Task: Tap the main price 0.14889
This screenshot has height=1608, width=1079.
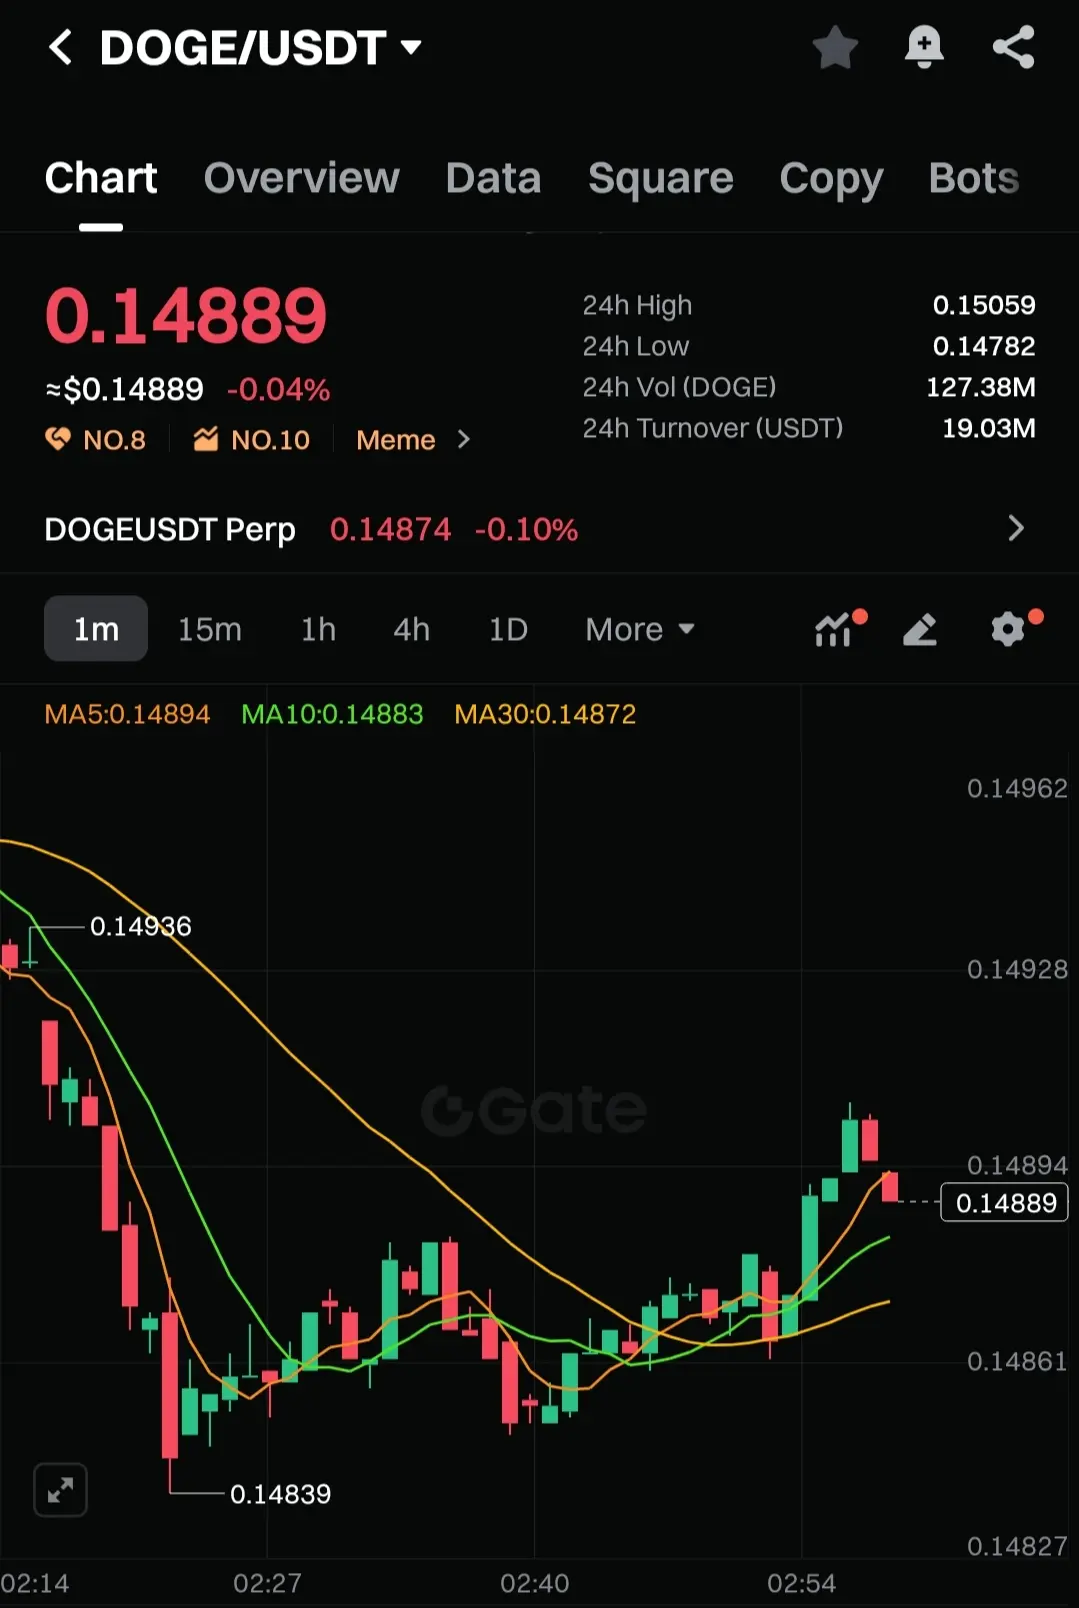Action: (186, 316)
